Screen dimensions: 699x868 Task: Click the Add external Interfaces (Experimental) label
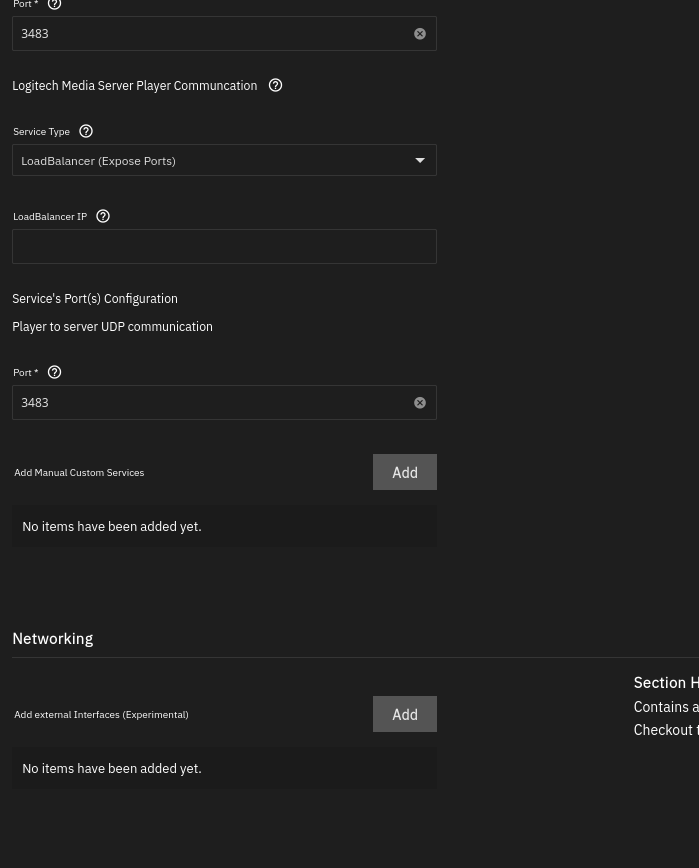[101, 714]
